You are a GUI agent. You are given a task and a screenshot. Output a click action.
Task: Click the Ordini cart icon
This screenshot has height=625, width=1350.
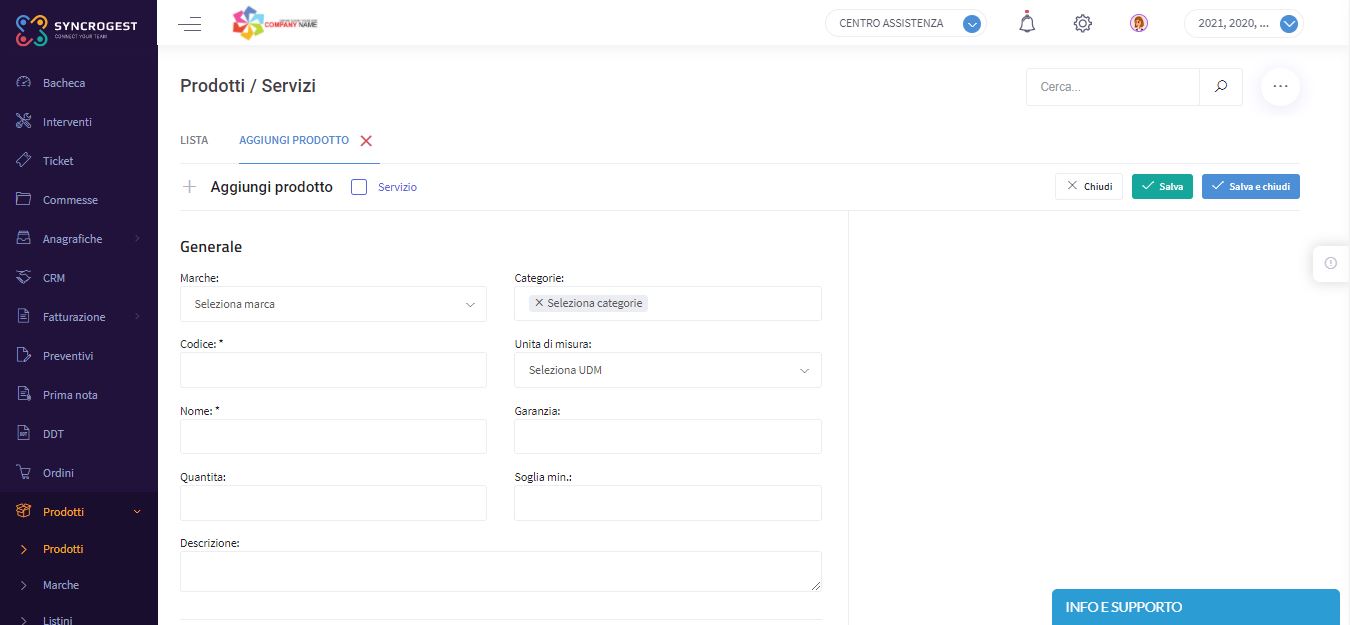pos(24,473)
